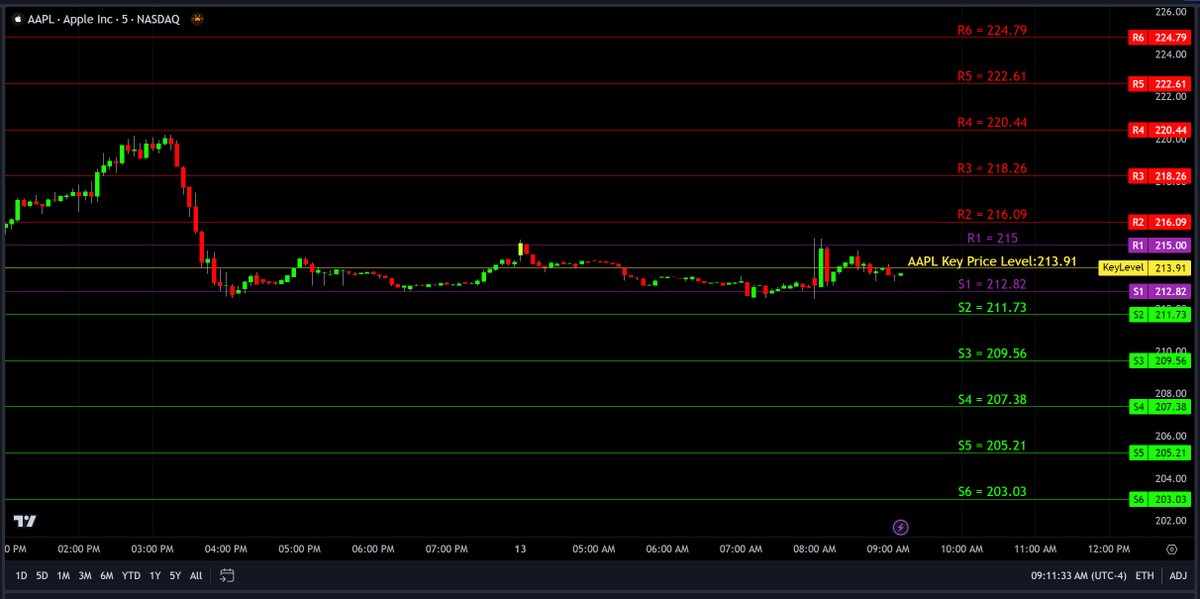The image size is (1200, 599).
Task: Toggle ETH extended trading hours mode
Action: pyautogui.click(x=1144, y=576)
